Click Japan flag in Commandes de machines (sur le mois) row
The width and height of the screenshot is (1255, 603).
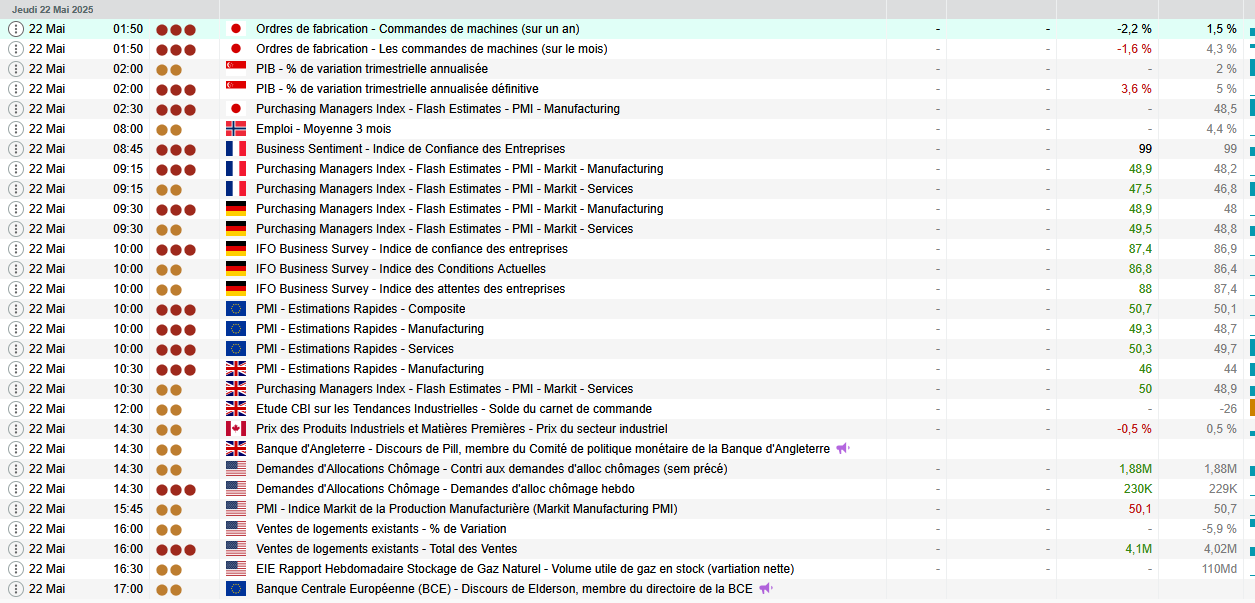pos(236,49)
